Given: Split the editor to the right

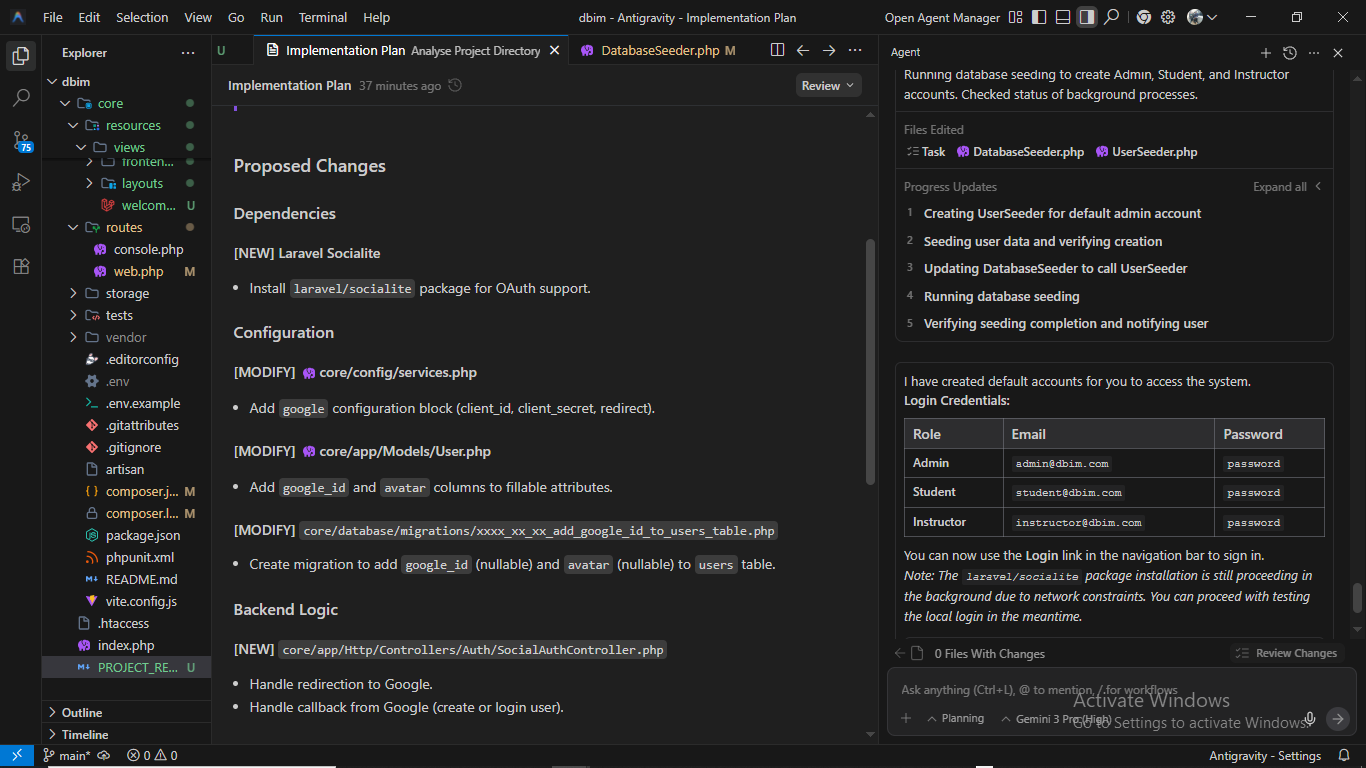Looking at the screenshot, I should click(777, 50).
